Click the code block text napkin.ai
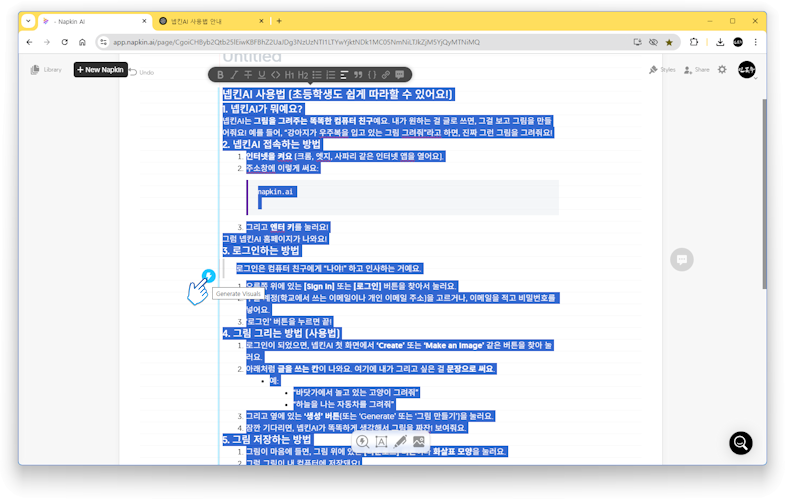785x499 pixels. click(275, 192)
